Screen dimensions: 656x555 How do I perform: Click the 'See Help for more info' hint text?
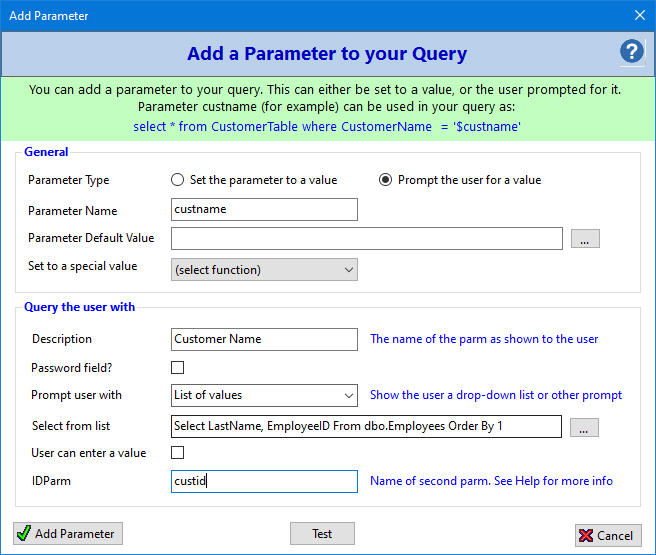pos(554,481)
